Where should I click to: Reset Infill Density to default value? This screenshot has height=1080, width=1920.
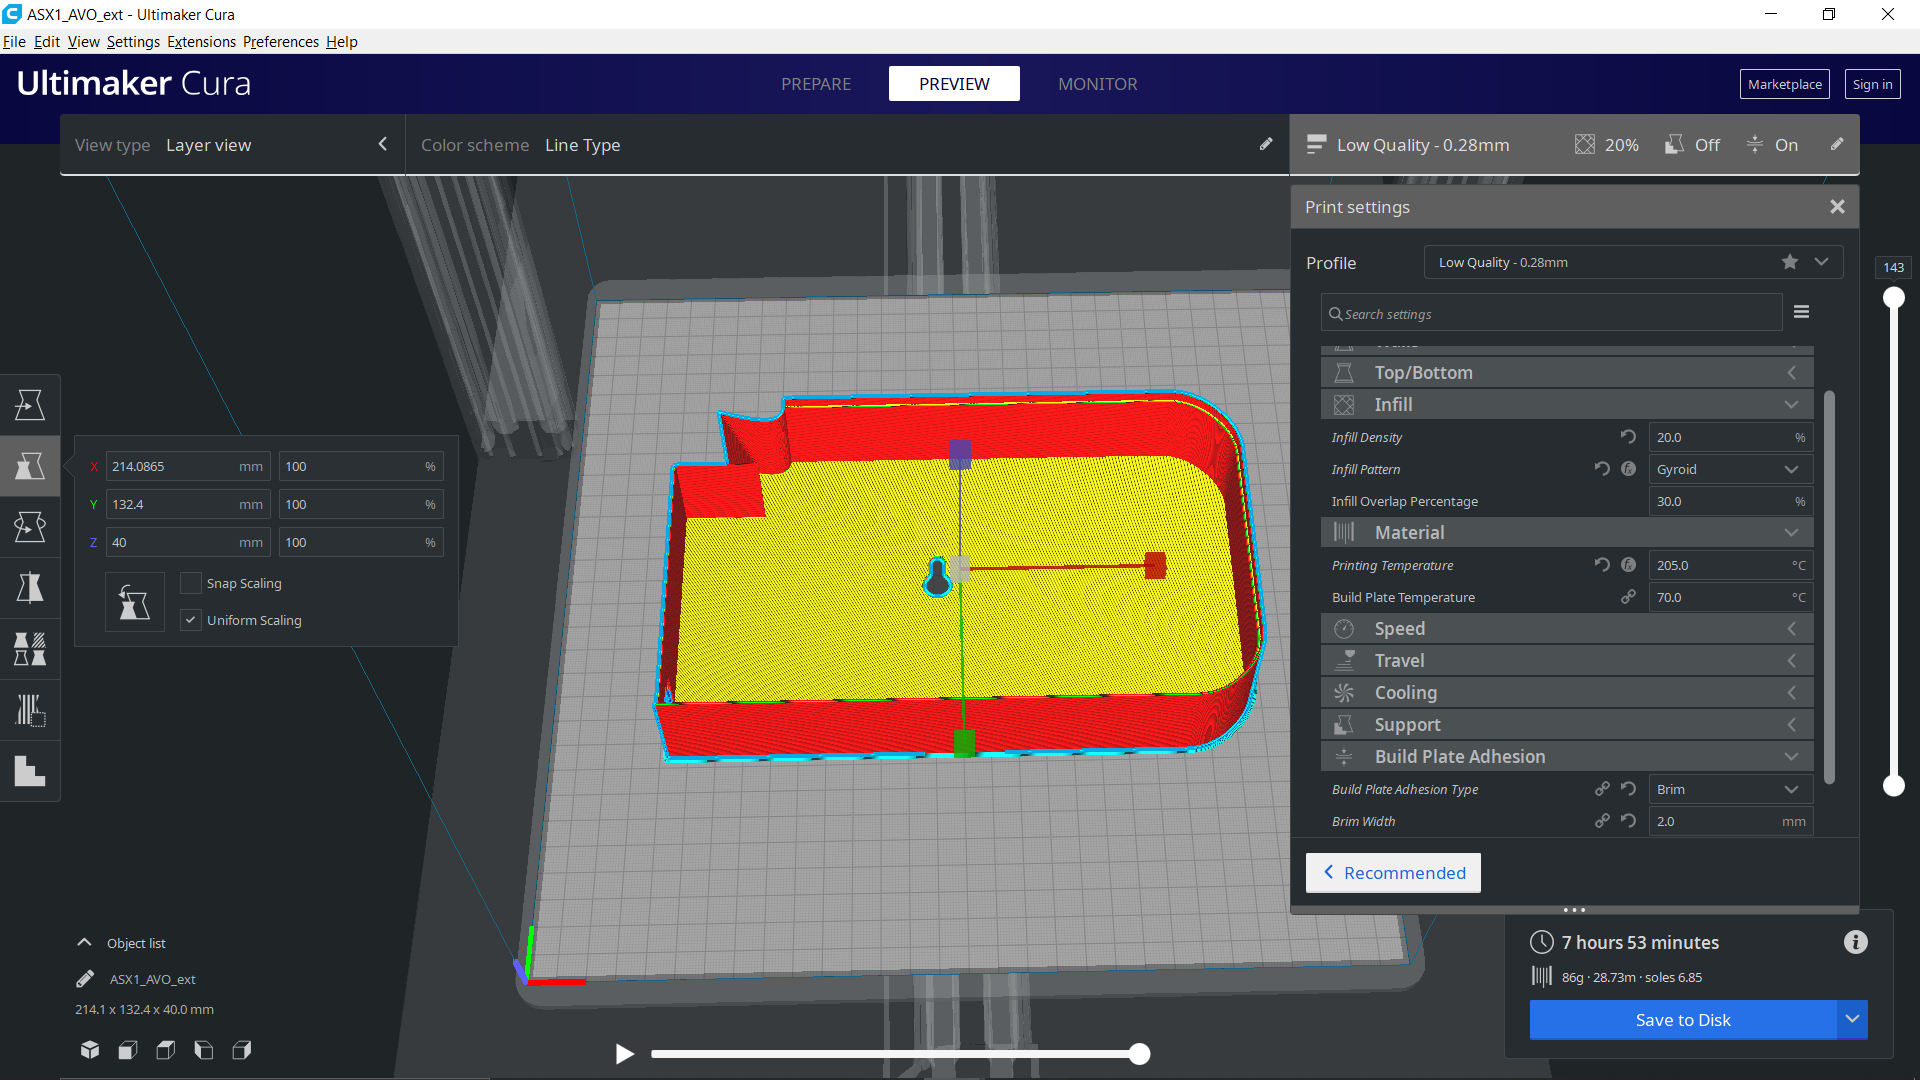[x=1628, y=437]
